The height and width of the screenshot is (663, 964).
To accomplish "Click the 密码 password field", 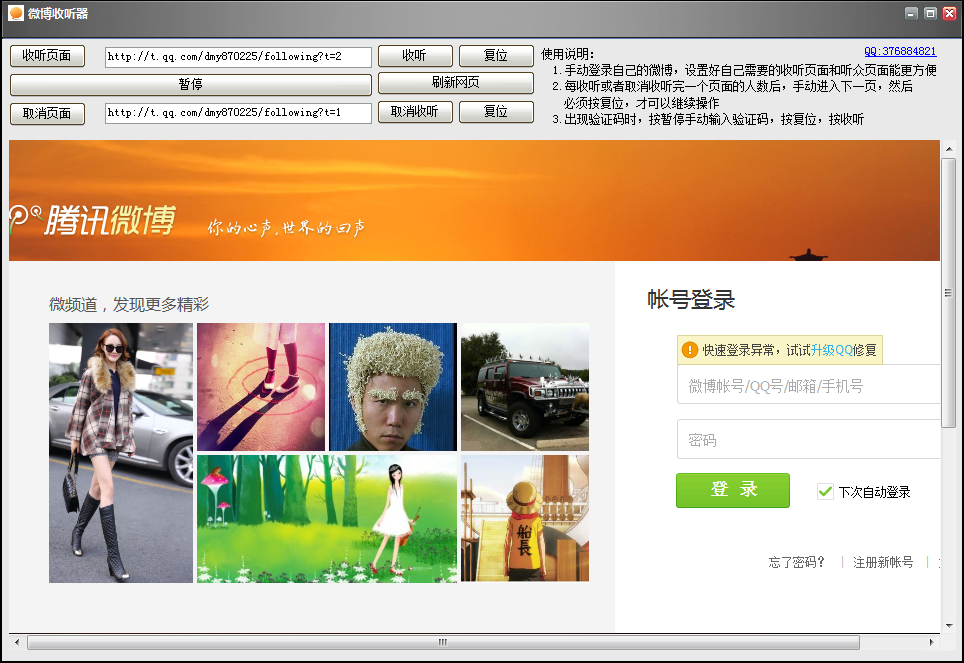I will point(808,439).
